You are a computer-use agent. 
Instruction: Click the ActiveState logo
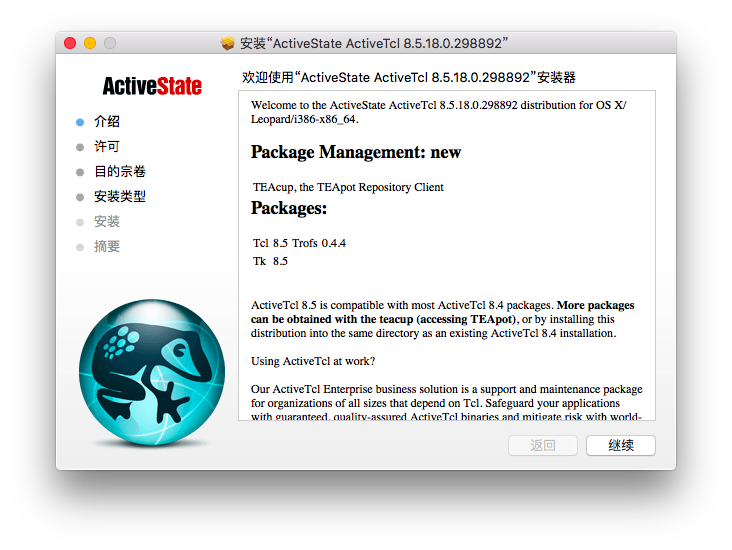[x=152, y=86]
